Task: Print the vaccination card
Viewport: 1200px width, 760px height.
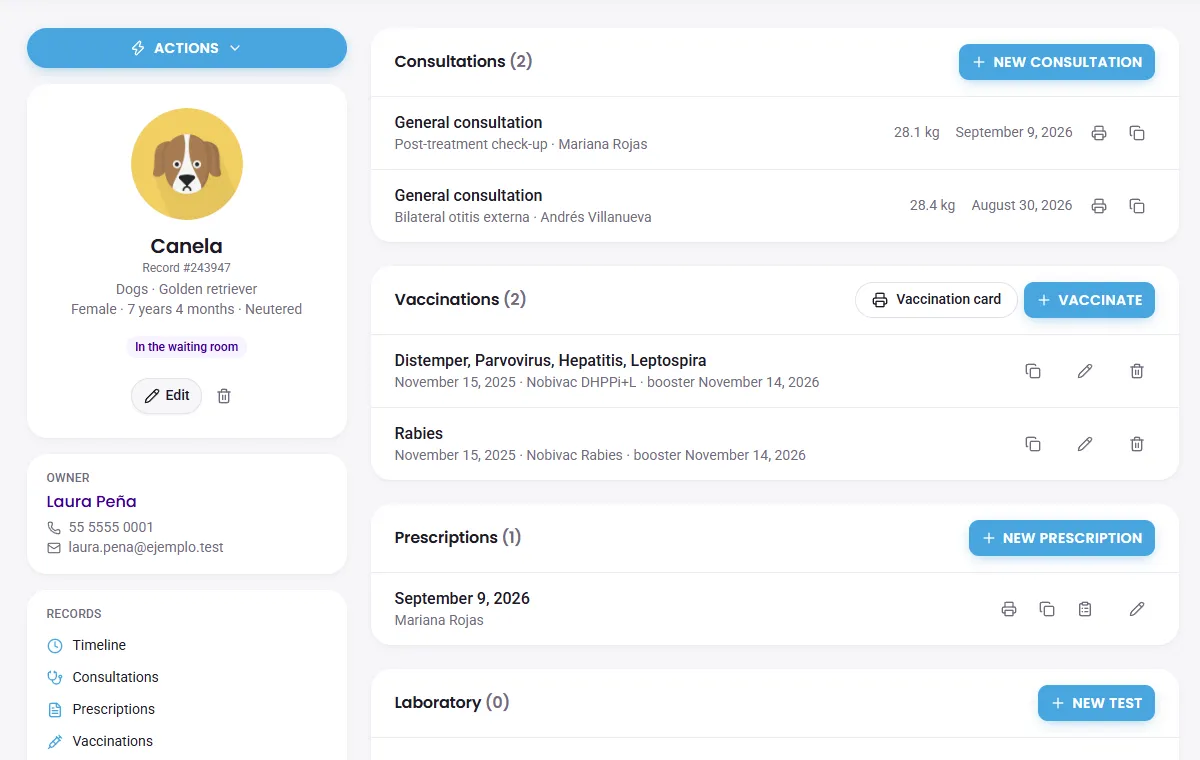Action: point(936,300)
